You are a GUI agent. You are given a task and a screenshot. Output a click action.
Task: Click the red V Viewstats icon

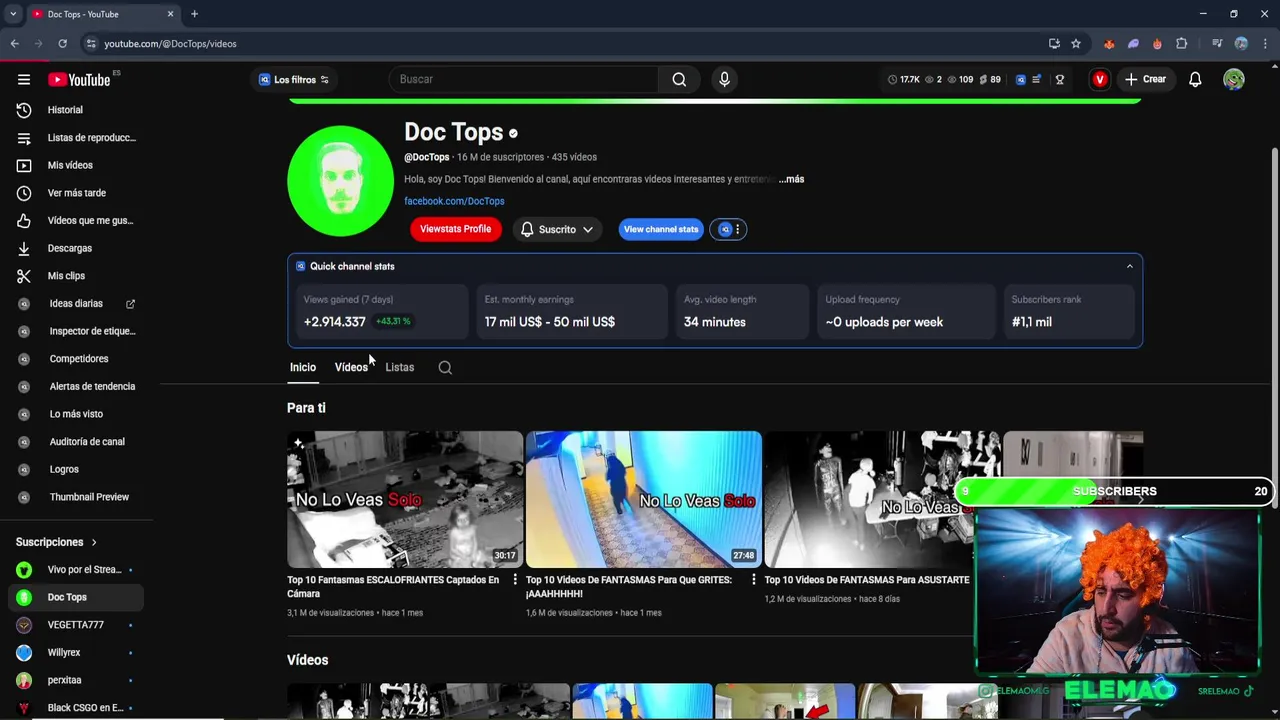pos(1100,80)
